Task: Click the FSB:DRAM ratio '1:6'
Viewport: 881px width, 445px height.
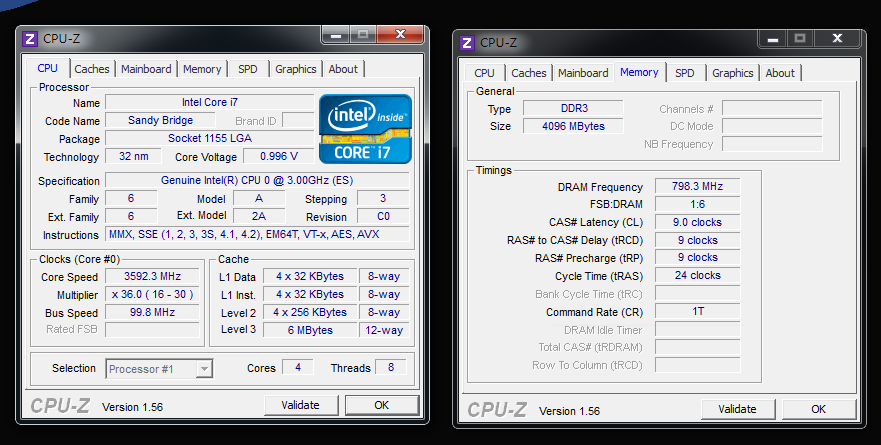Action: click(x=697, y=204)
